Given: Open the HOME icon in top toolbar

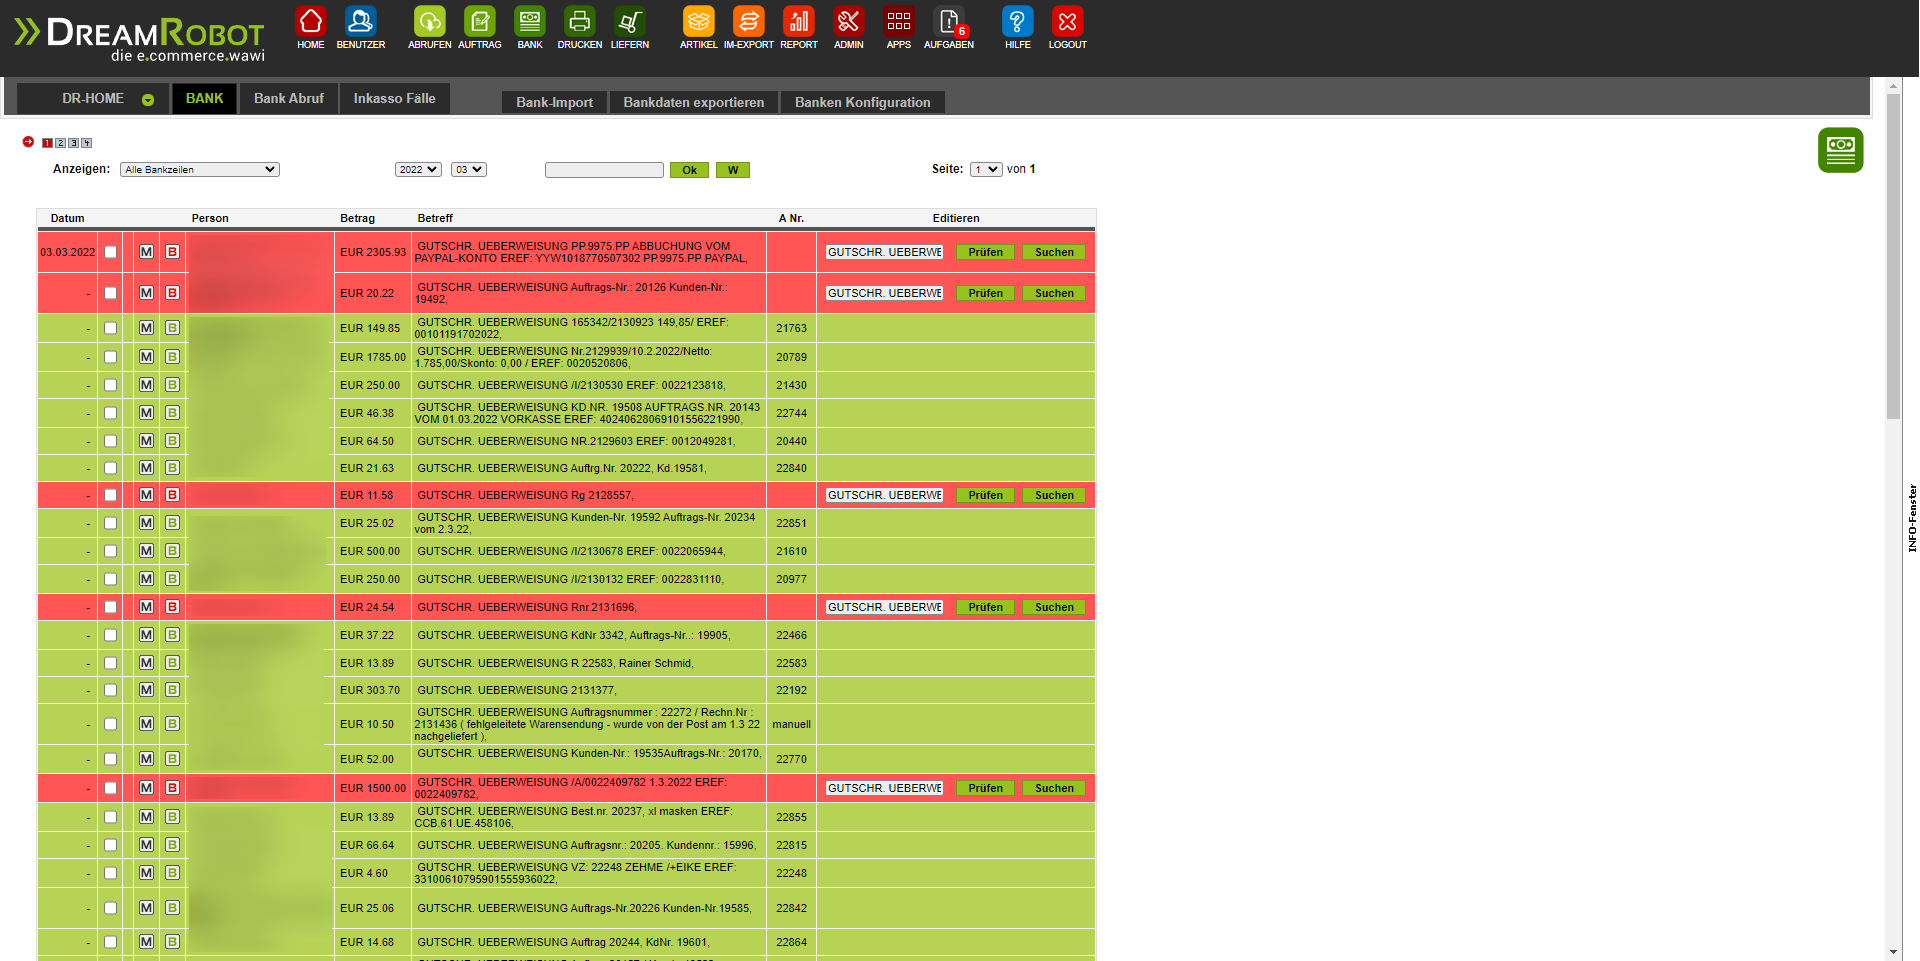Looking at the screenshot, I should click(311, 22).
